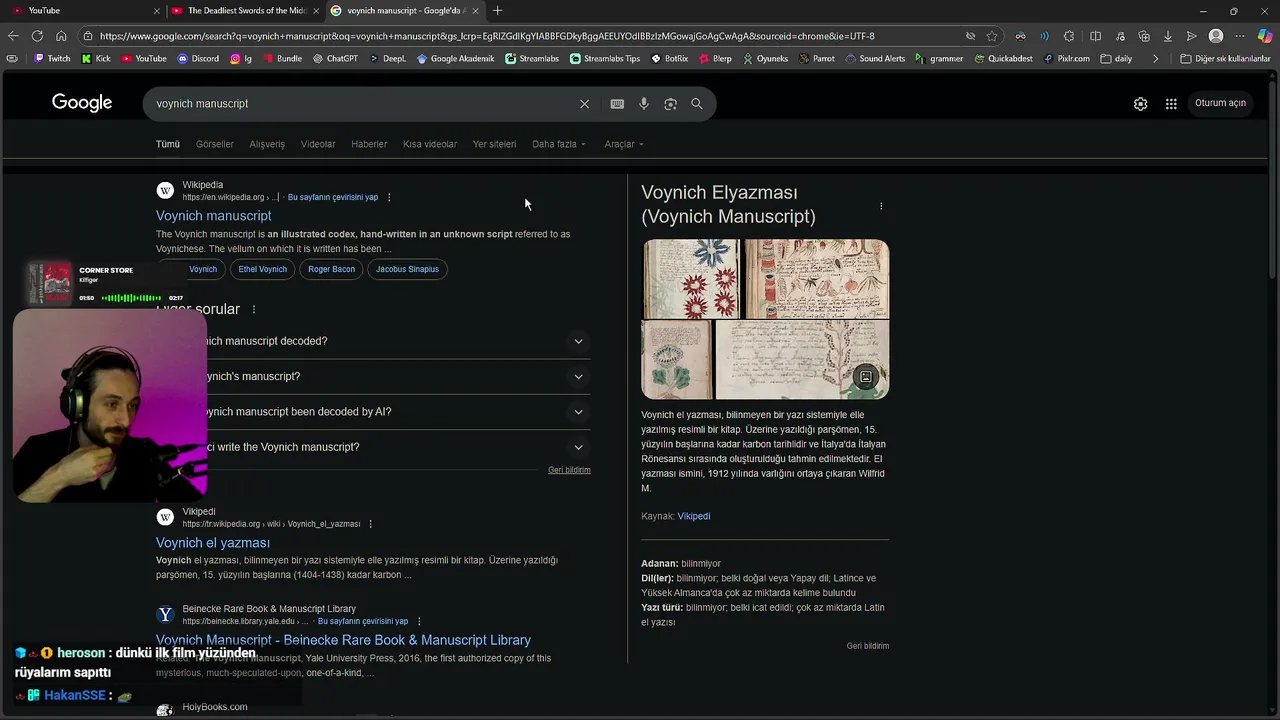Select the 'Tümü' search tab
The width and height of the screenshot is (1280, 720).
click(x=168, y=144)
